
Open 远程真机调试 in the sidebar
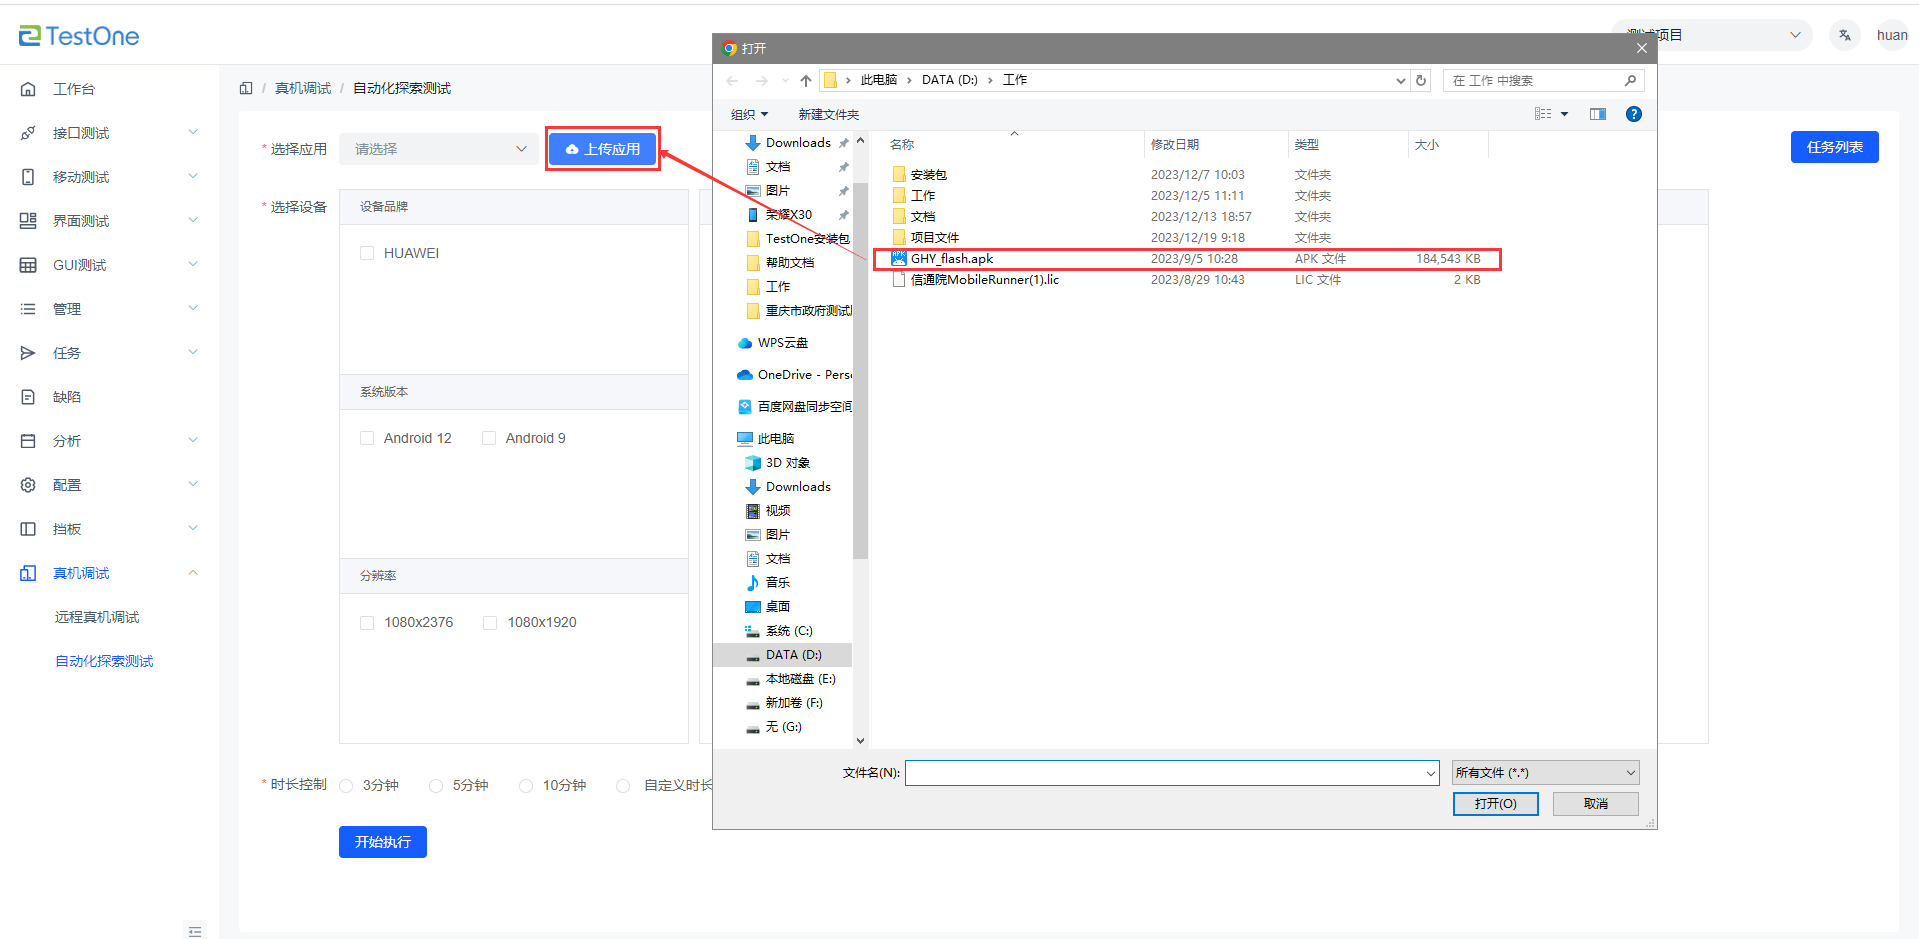(x=97, y=618)
